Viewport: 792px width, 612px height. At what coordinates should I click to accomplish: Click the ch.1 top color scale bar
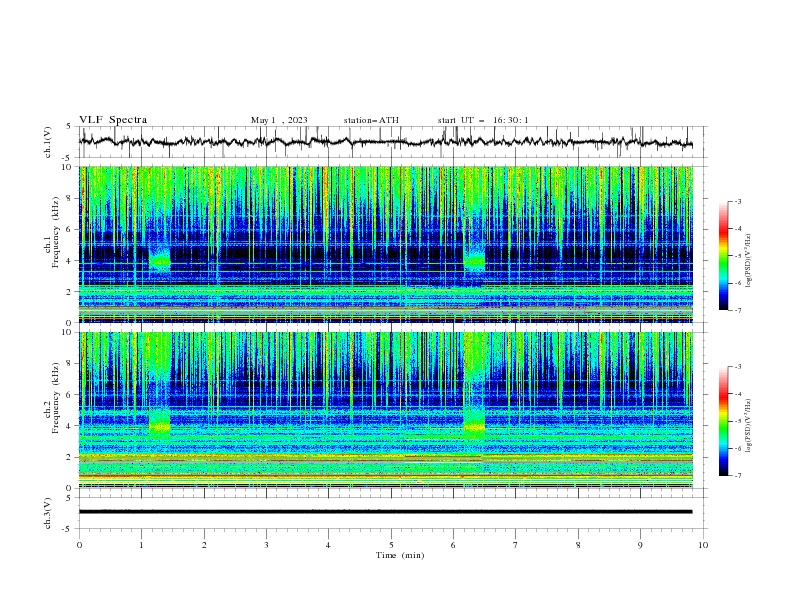click(723, 256)
